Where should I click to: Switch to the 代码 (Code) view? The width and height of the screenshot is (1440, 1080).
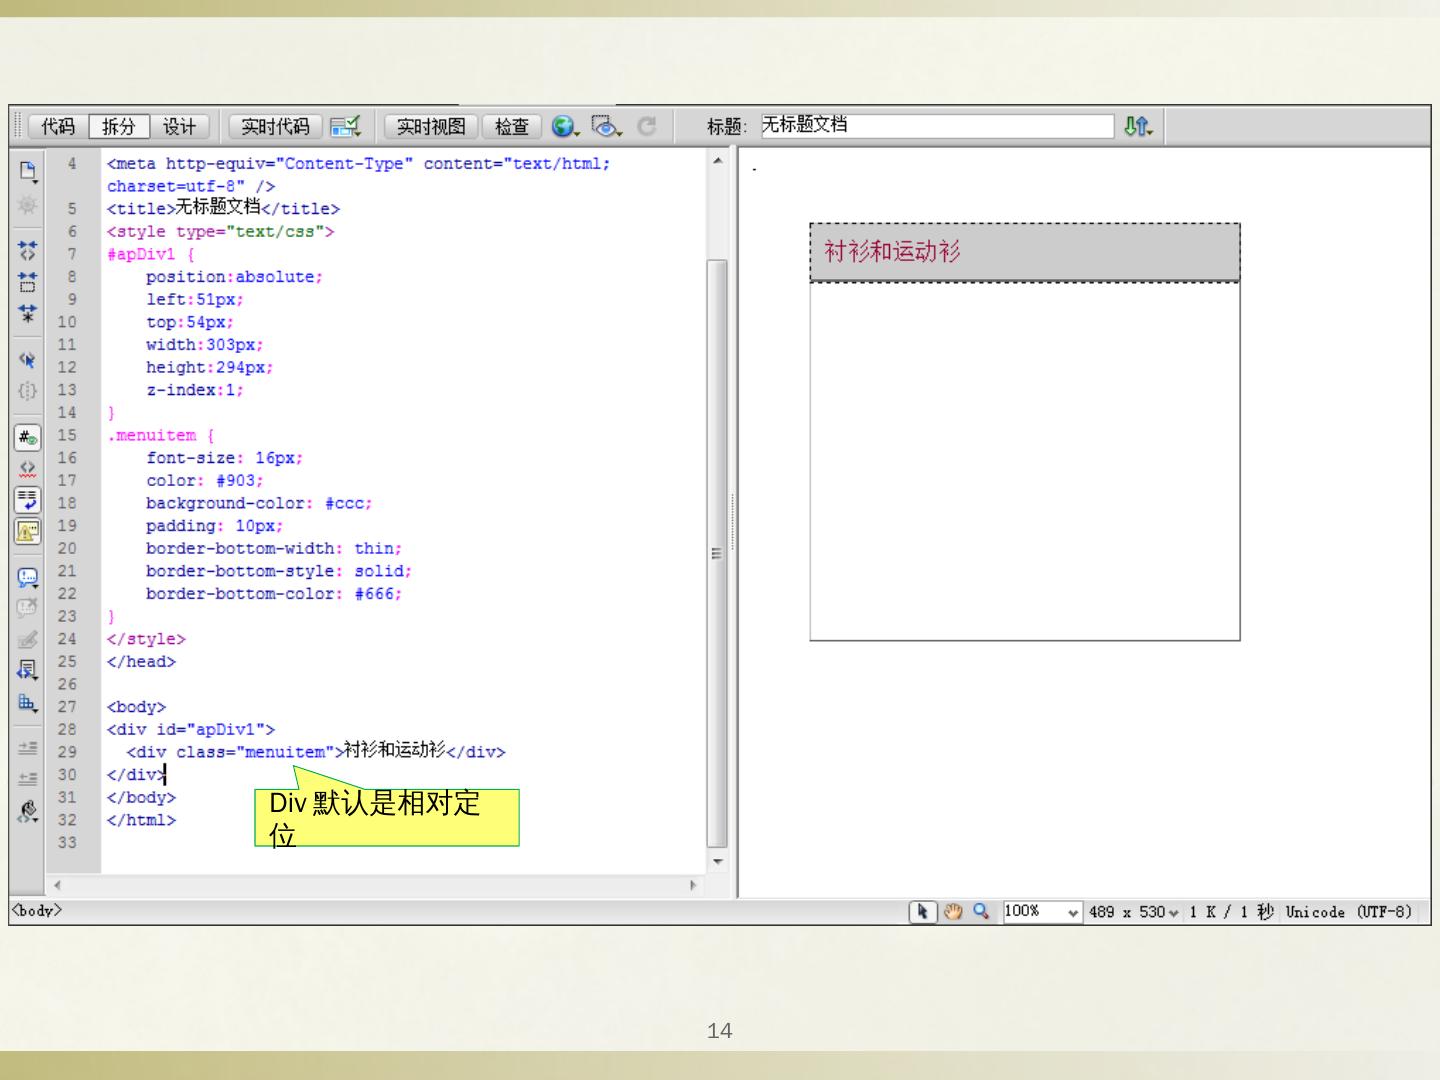[x=58, y=126]
